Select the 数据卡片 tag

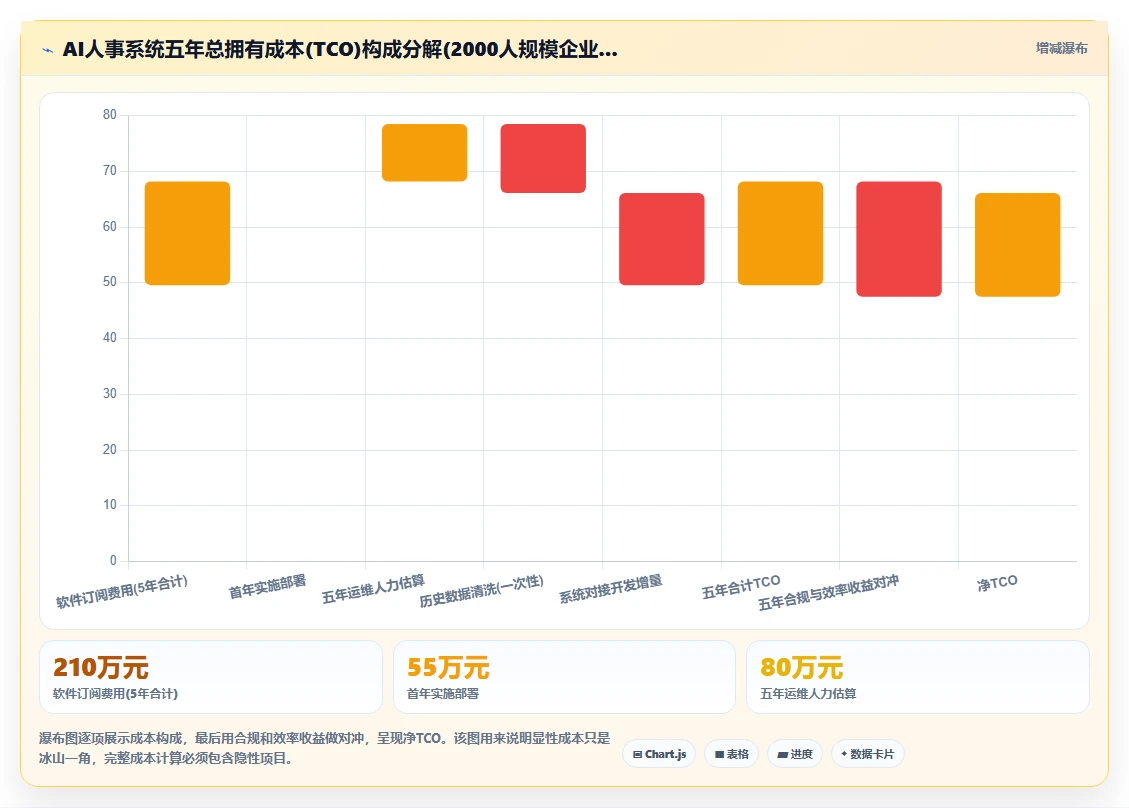[868, 754]
